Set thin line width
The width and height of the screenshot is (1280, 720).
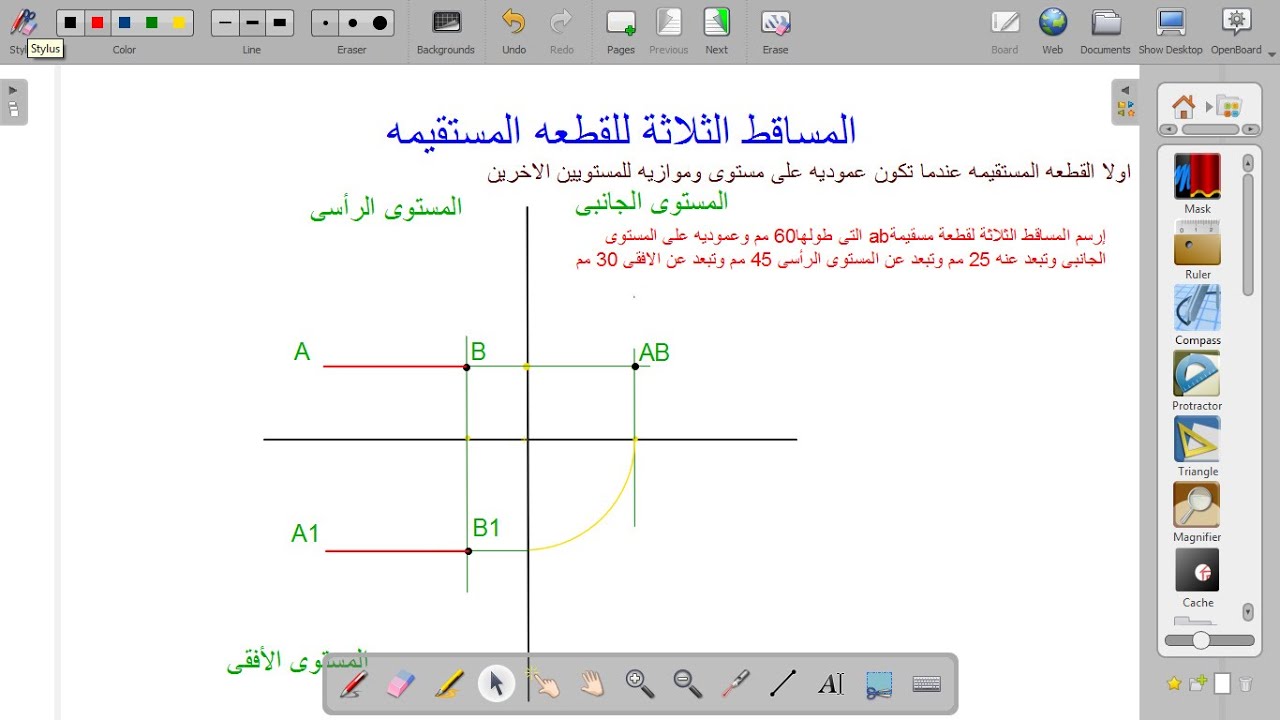225,22
